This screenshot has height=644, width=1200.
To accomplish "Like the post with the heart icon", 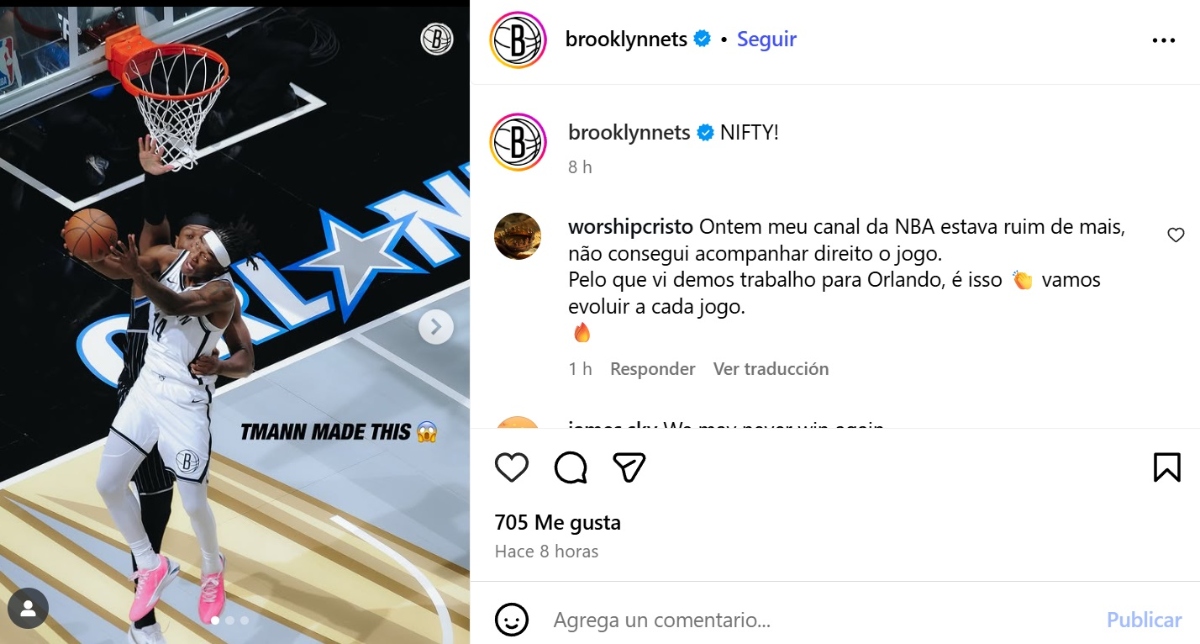I will pyautogui.click(x=512, y=467).
